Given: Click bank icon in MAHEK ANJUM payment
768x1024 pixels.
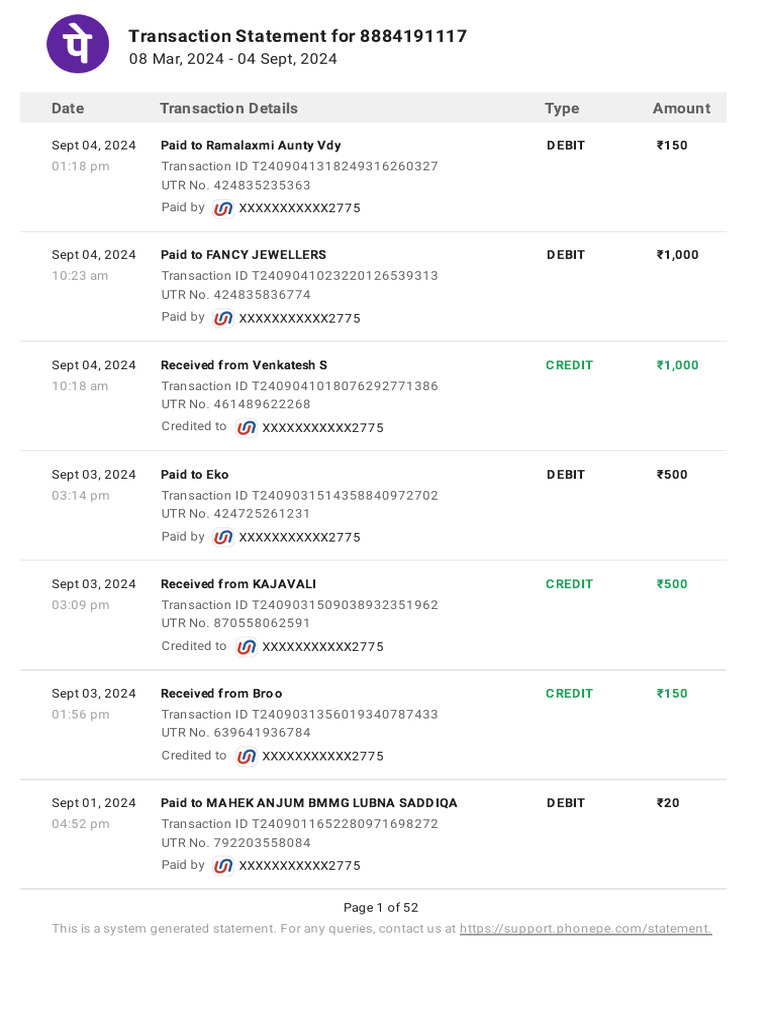Looking at the screenshot, I should pyautogui.click(x=224, y=866).
